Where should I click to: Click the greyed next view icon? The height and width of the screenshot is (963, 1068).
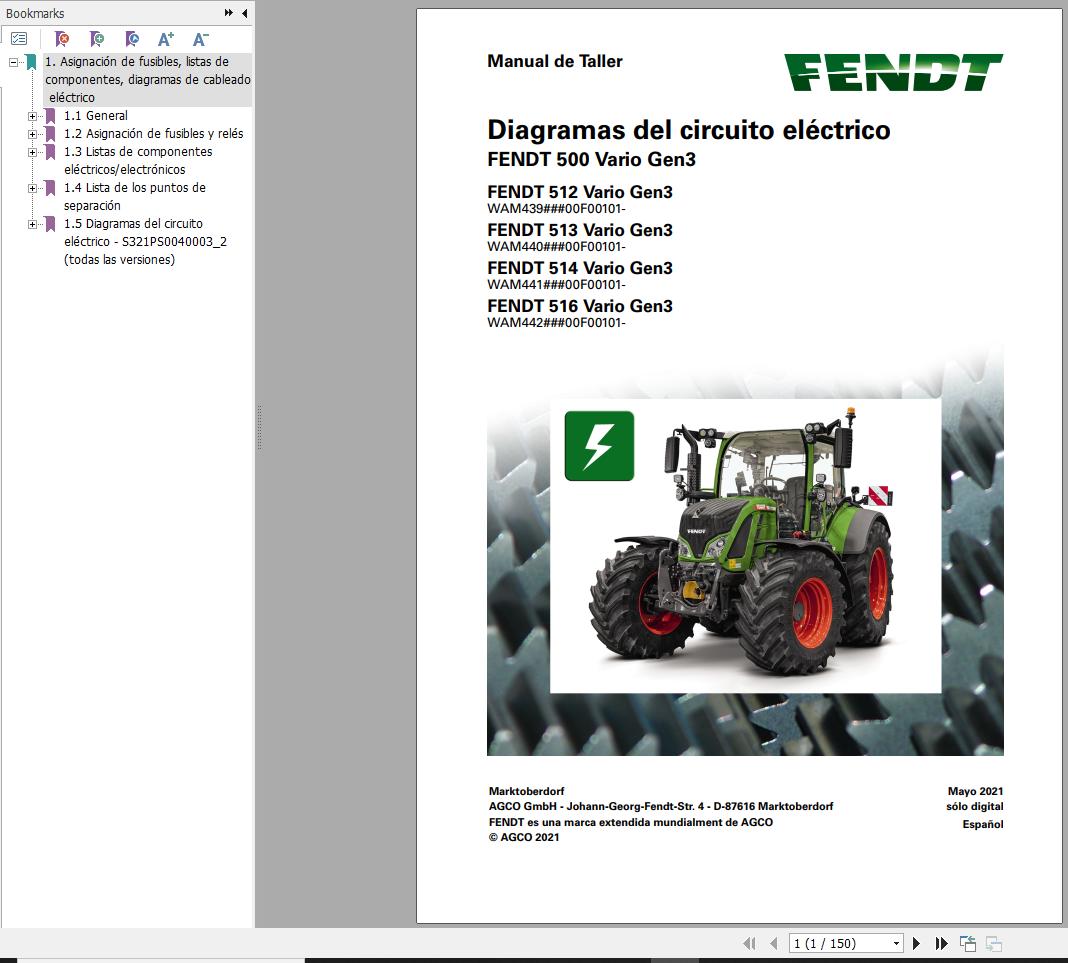coord(994,943)
